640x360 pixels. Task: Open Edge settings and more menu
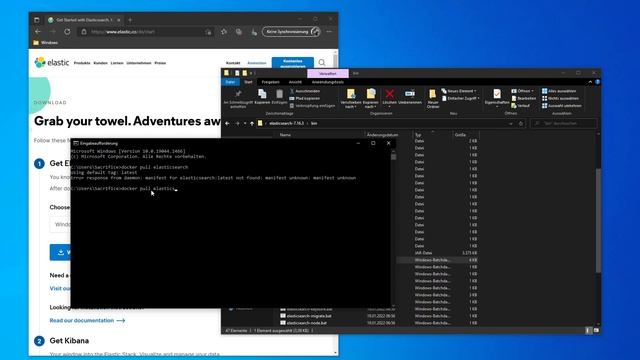pos(329,32)
